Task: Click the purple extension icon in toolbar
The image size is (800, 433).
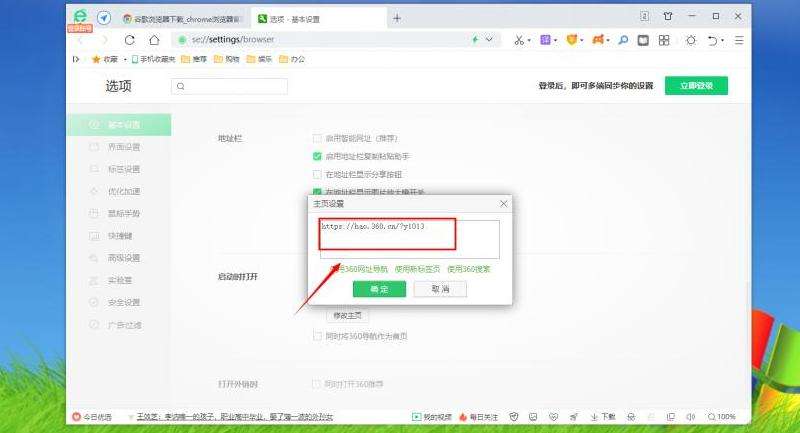Action: point(545,40)
